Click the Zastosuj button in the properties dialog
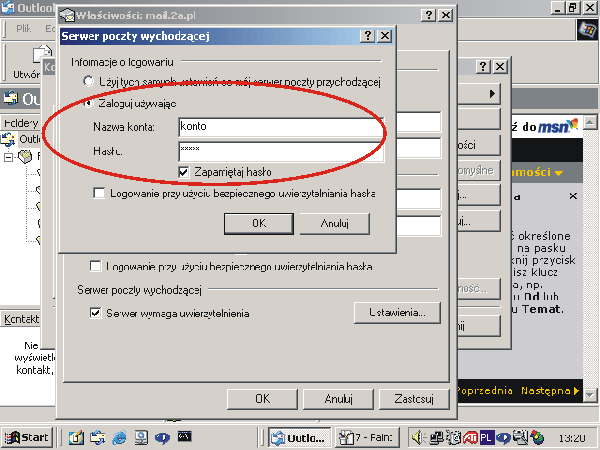 (x=413, y=398)
